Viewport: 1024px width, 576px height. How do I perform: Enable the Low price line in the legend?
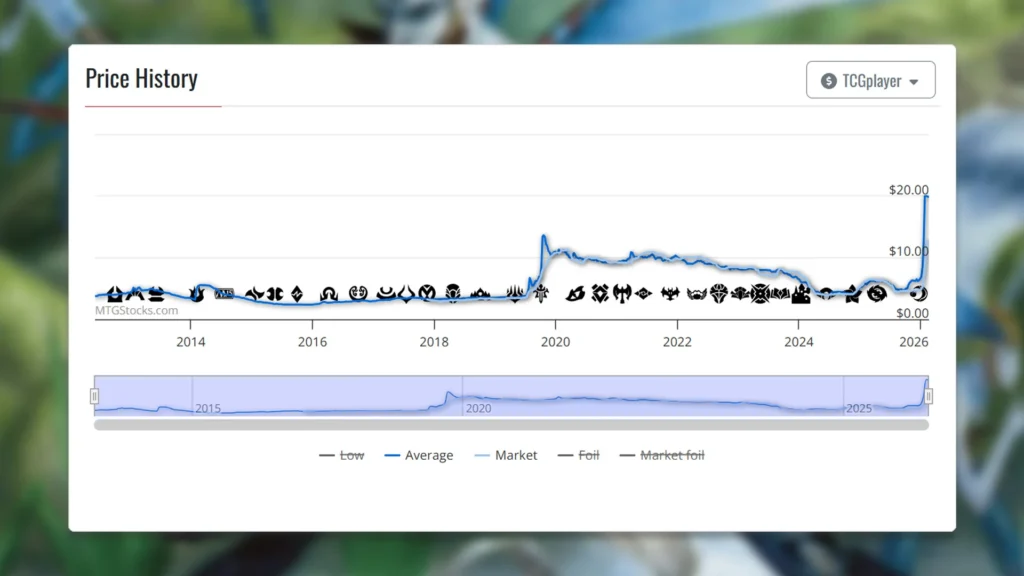coord(351,455)
